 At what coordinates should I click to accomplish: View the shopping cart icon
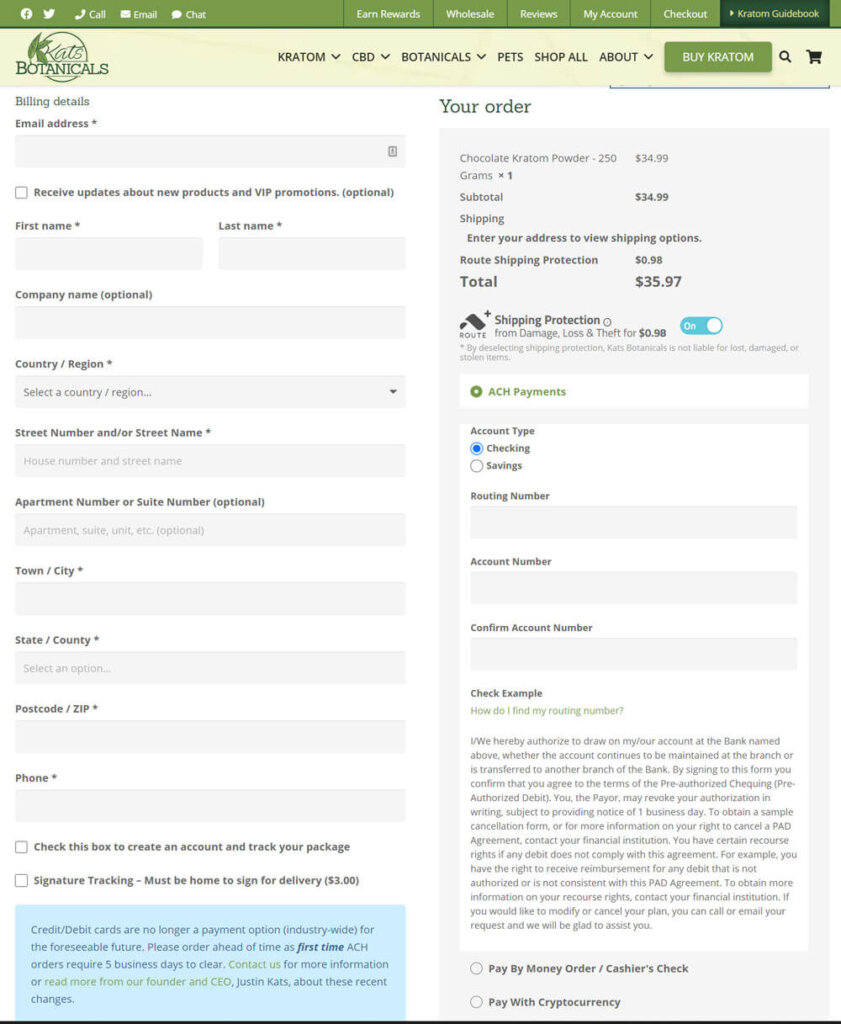[814, 57]
